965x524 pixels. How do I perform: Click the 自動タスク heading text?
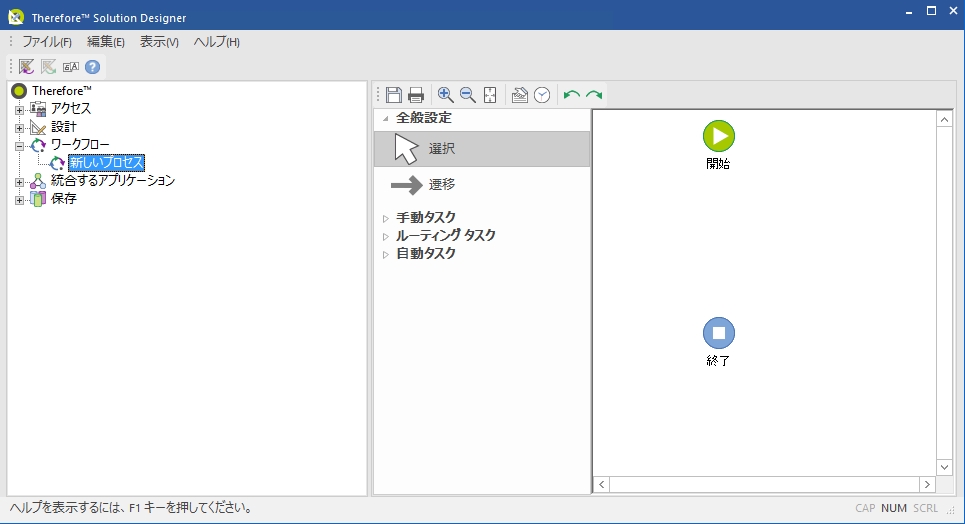pos(426,253)
